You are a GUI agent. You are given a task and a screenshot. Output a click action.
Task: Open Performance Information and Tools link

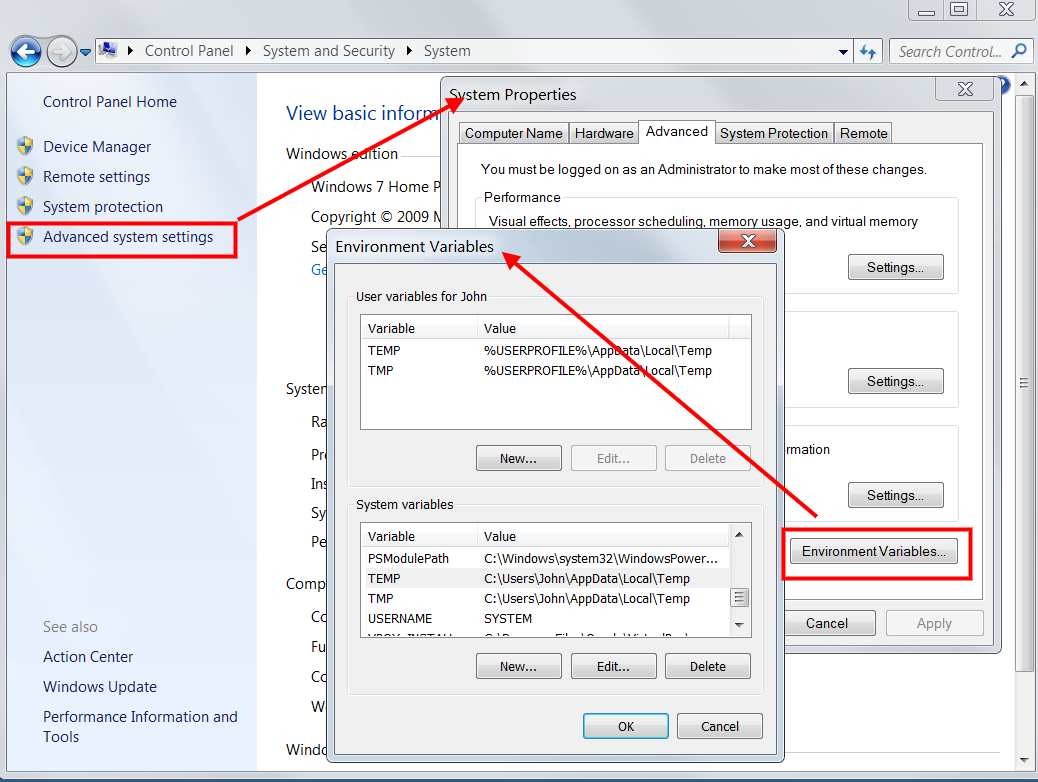pyautogui.click(x=140, y=726)
